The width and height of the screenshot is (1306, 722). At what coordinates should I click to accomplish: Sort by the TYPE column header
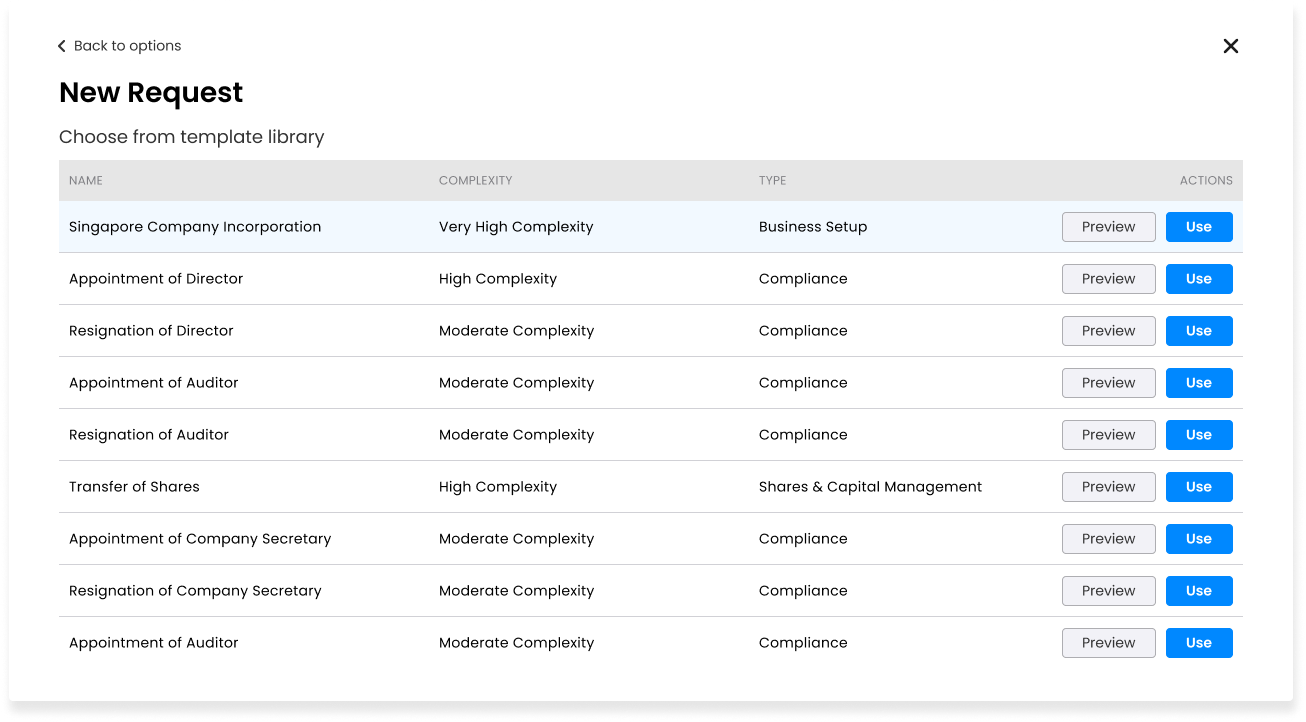[772, 181]
